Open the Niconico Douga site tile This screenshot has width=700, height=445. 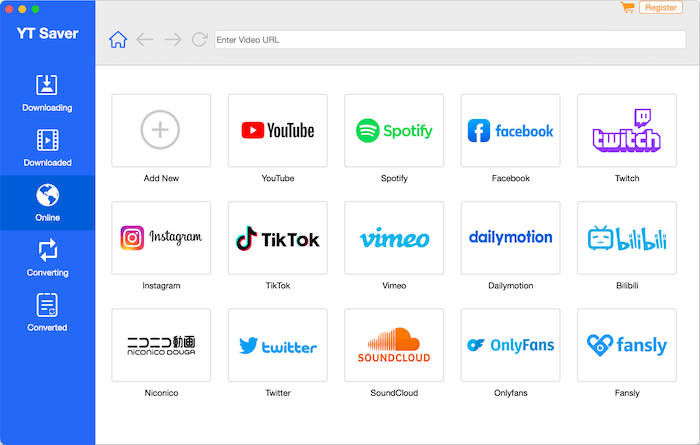point(161,345)
